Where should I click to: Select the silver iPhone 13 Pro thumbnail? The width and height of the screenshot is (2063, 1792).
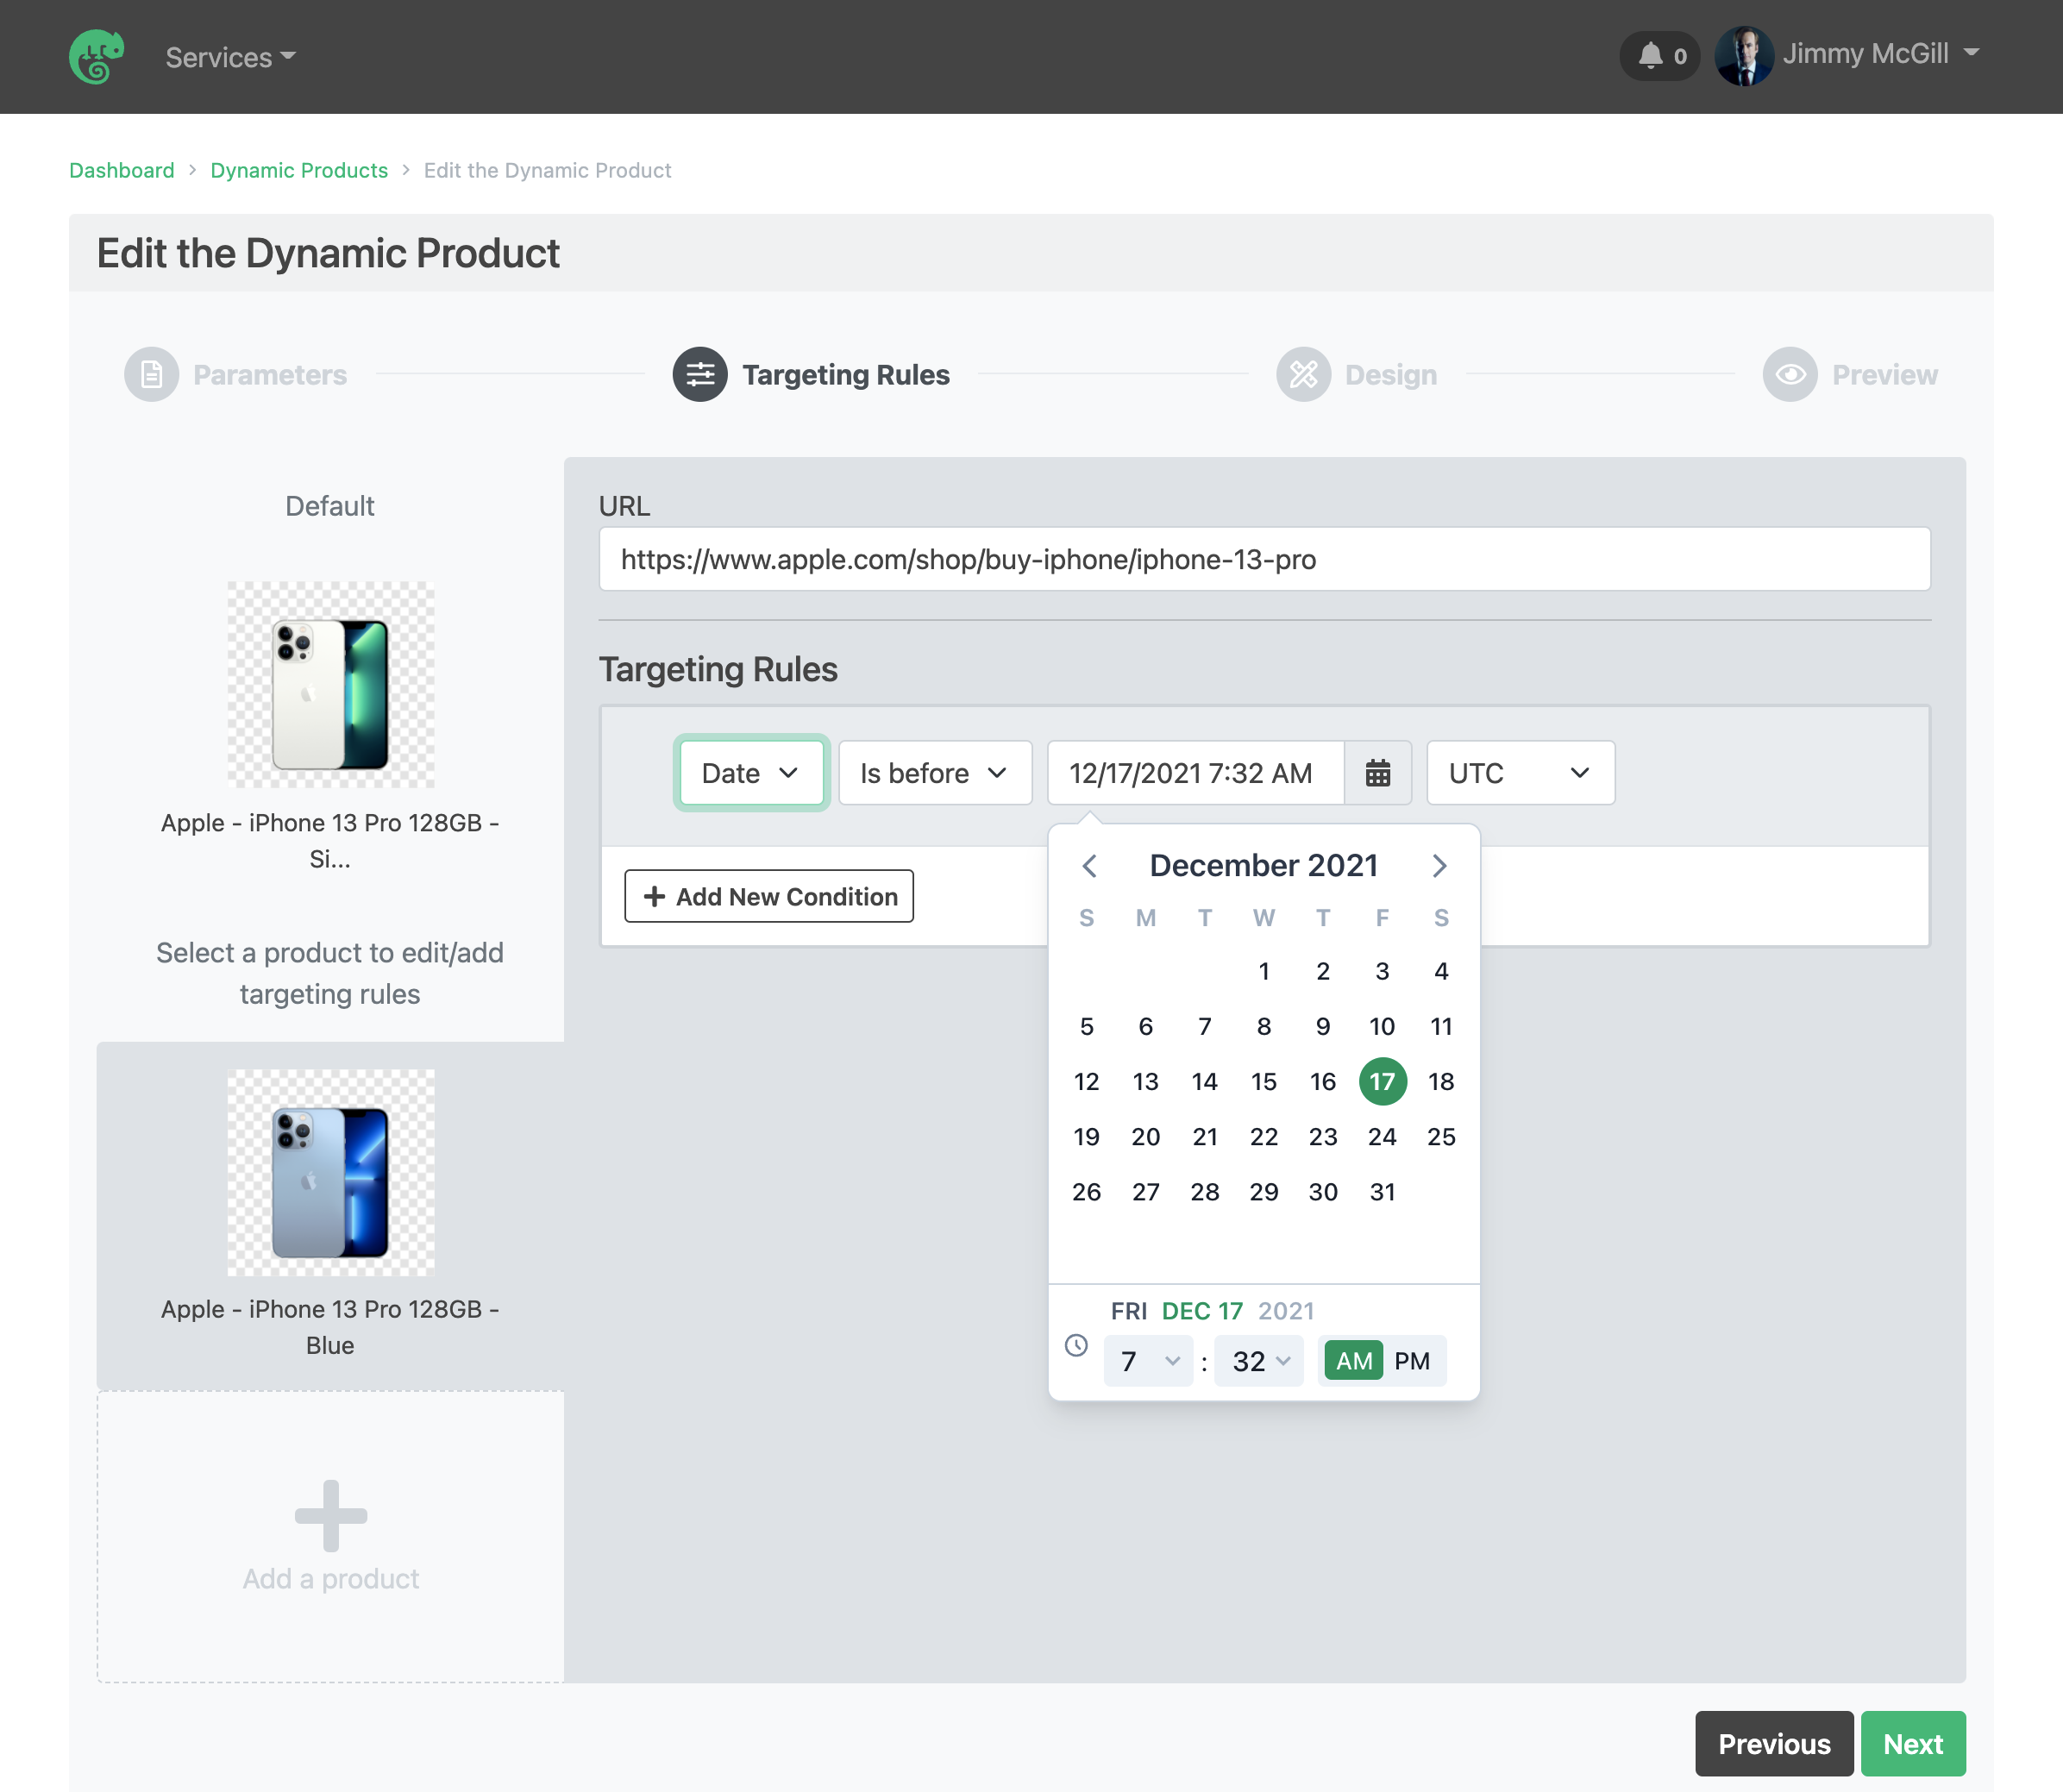(331, 685)
